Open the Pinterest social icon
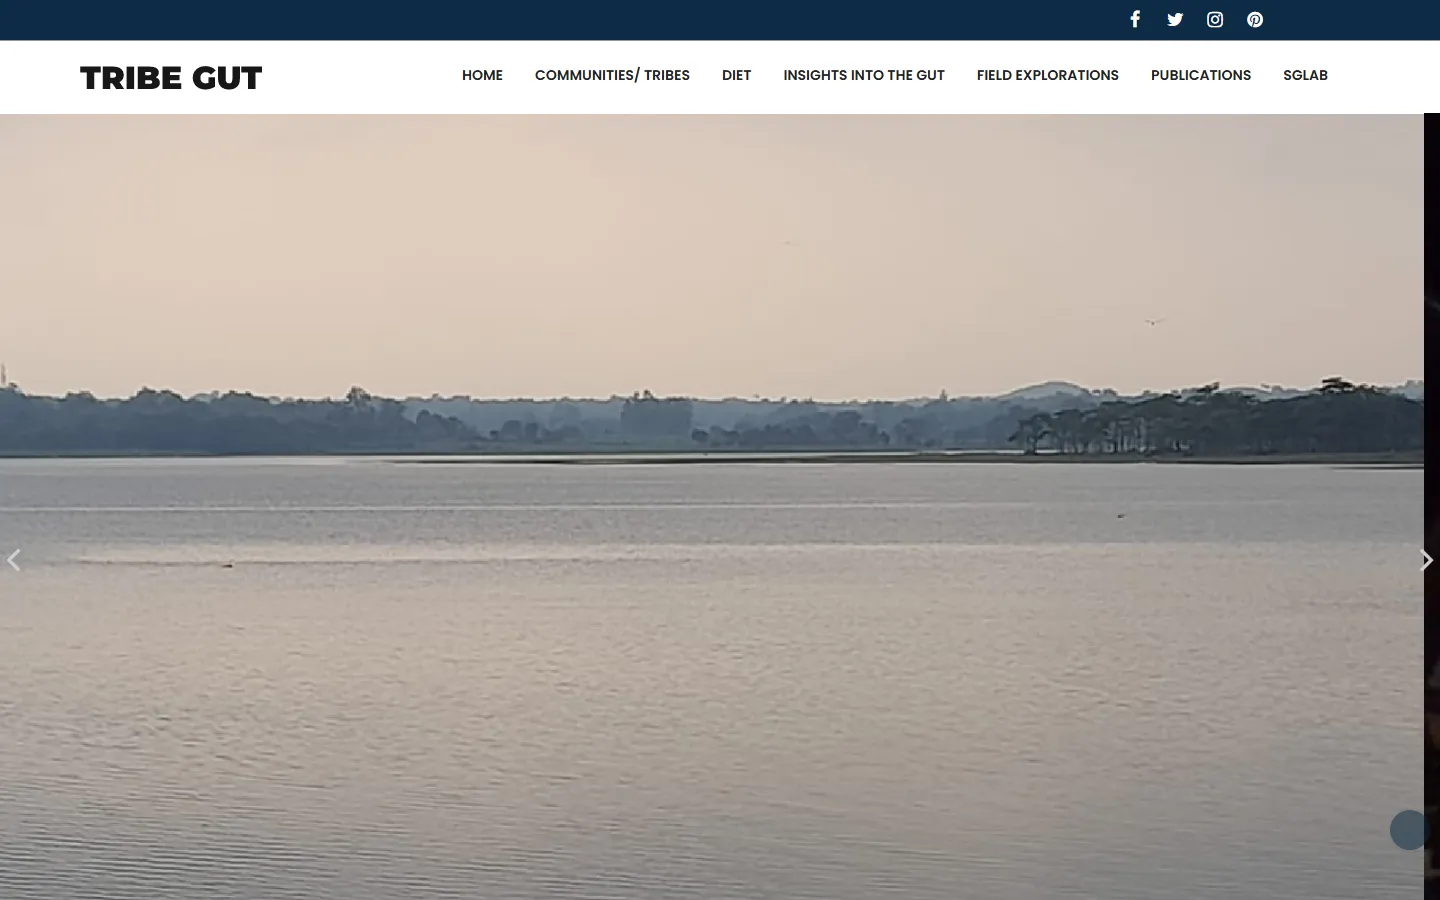 click(x=1255, y=19)
